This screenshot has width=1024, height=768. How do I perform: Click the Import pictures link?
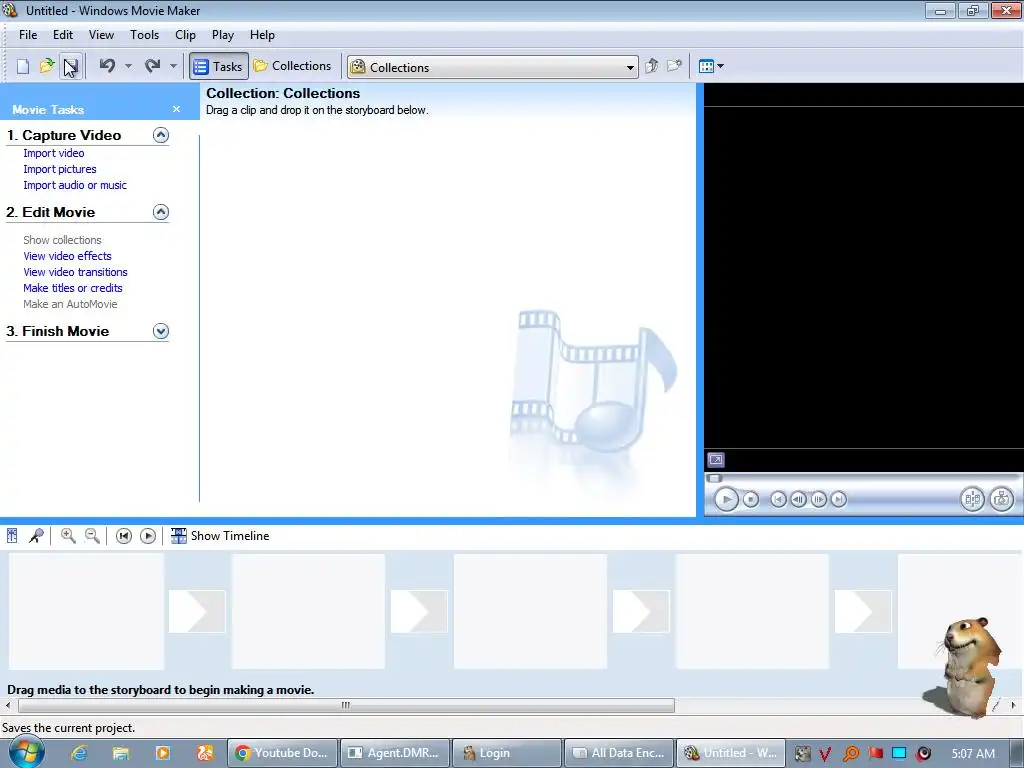pyautogui.click(x=59, y=169)
